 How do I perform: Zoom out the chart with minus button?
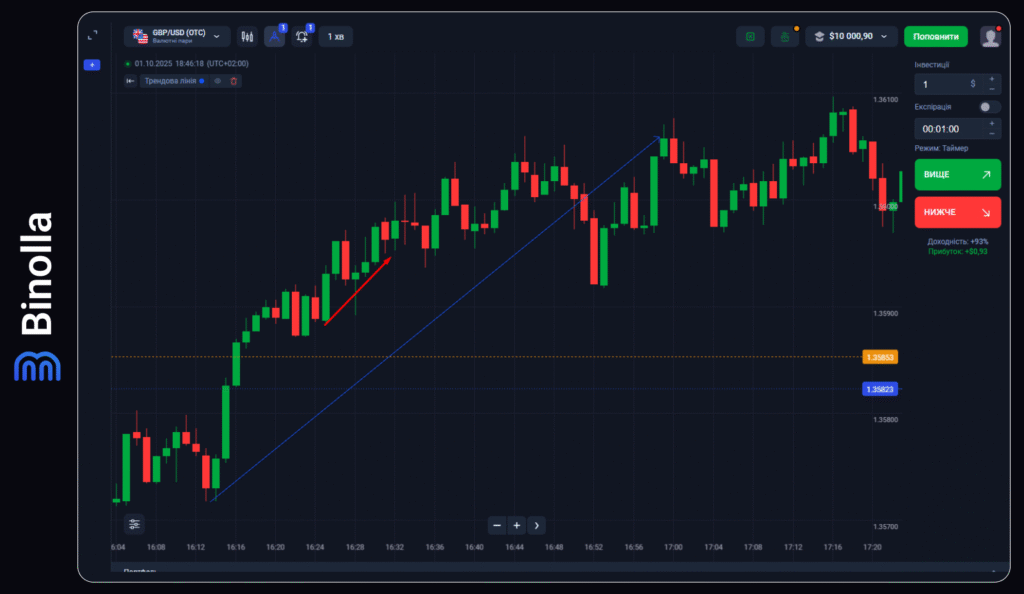[498, 525]
